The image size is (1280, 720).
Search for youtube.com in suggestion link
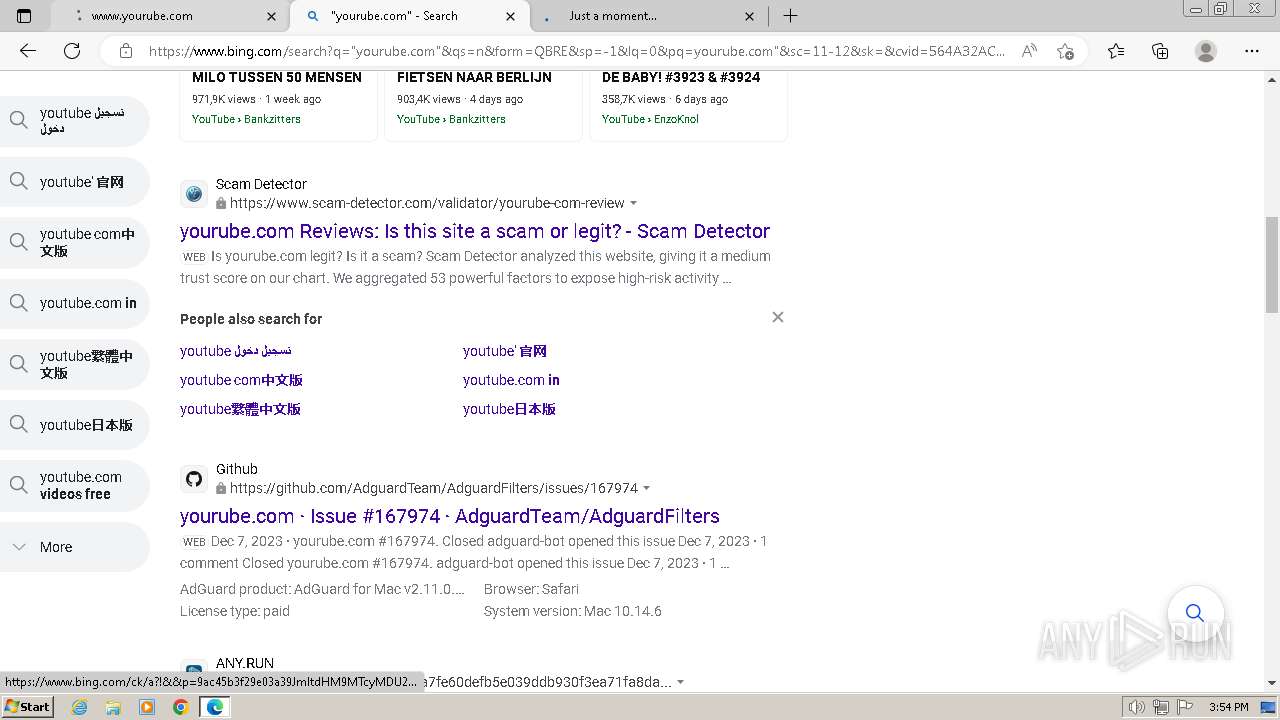point(511,380)
